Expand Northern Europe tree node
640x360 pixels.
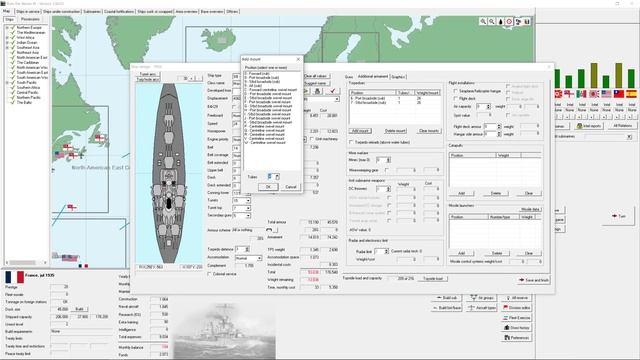(7, 27)
